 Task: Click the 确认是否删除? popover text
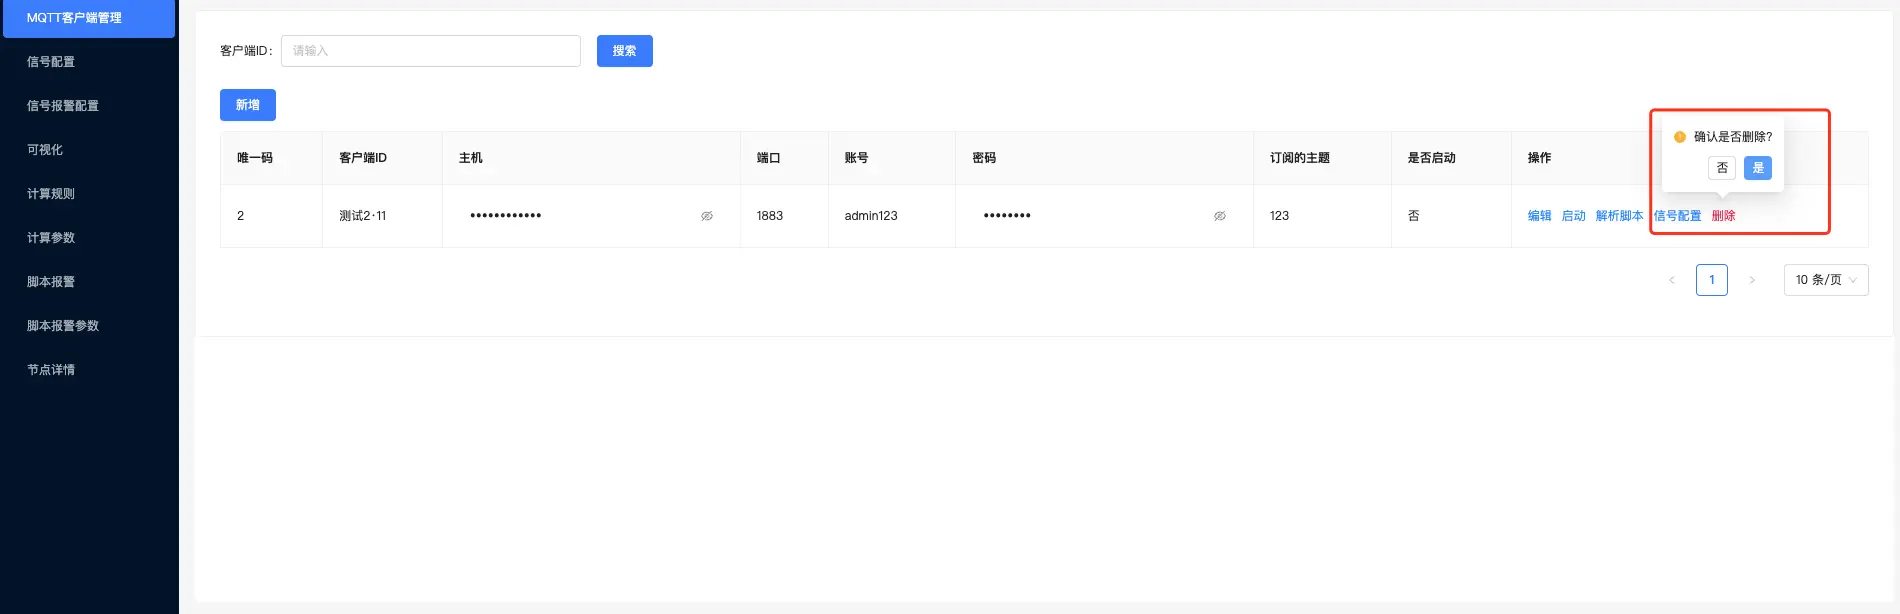(x=1733, y=137)
